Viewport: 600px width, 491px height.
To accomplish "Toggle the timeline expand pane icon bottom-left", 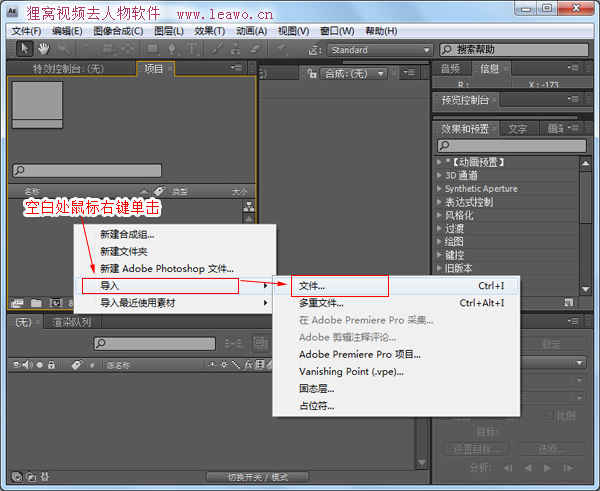I will (16, 477).
